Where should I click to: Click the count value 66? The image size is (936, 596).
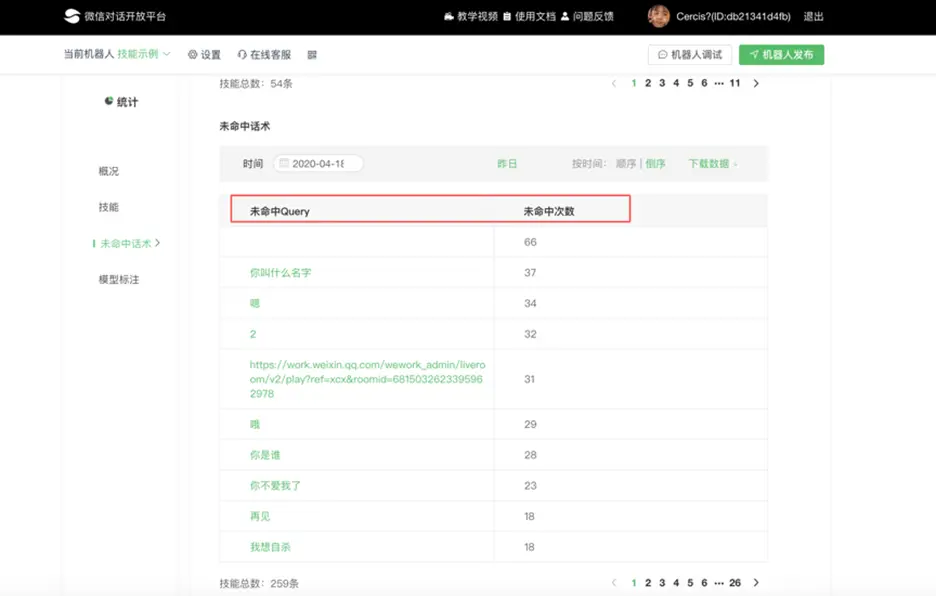530,242
